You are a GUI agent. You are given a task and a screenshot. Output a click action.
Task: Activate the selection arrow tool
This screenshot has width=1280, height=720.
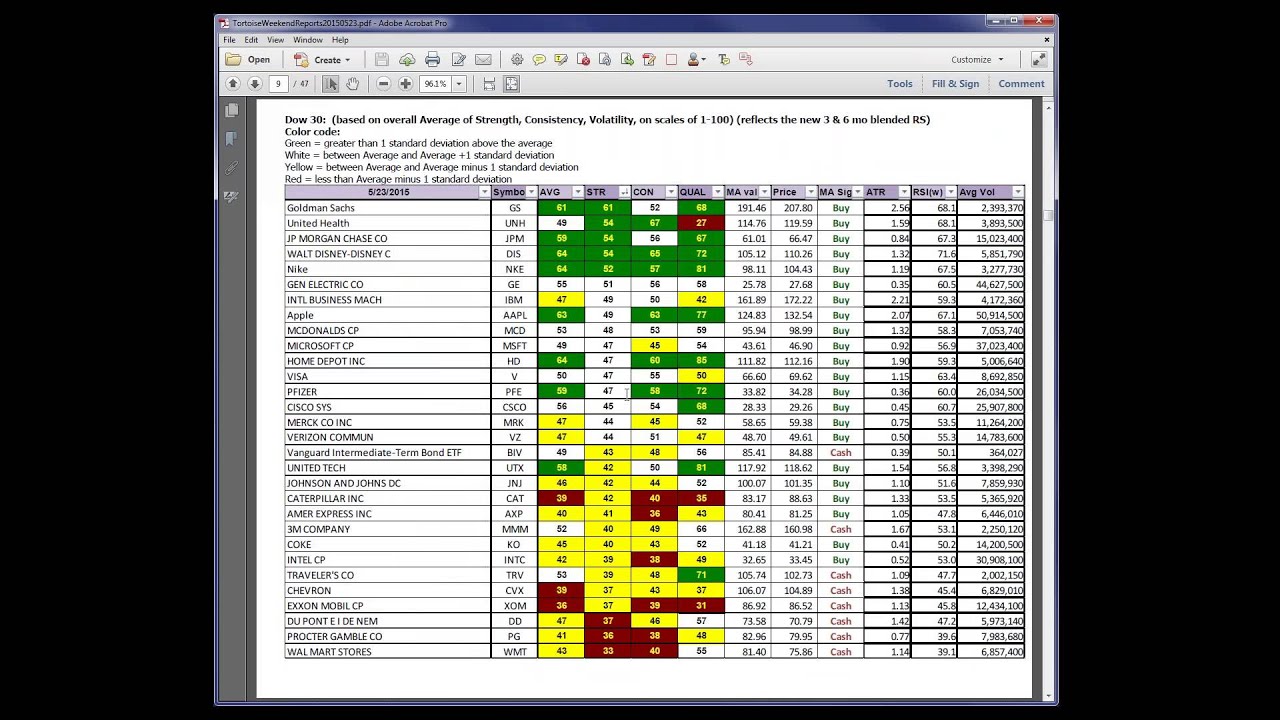[x=331, y=84]
